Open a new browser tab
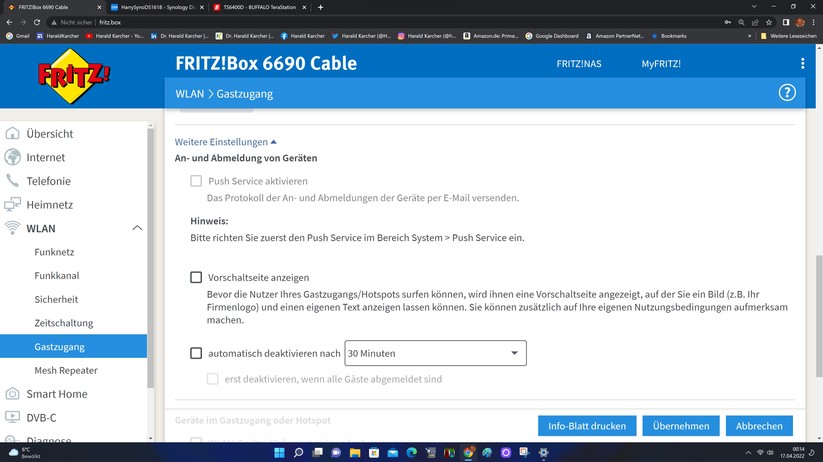Viewport: 823px width, 462px height. [x=320, y=7]
